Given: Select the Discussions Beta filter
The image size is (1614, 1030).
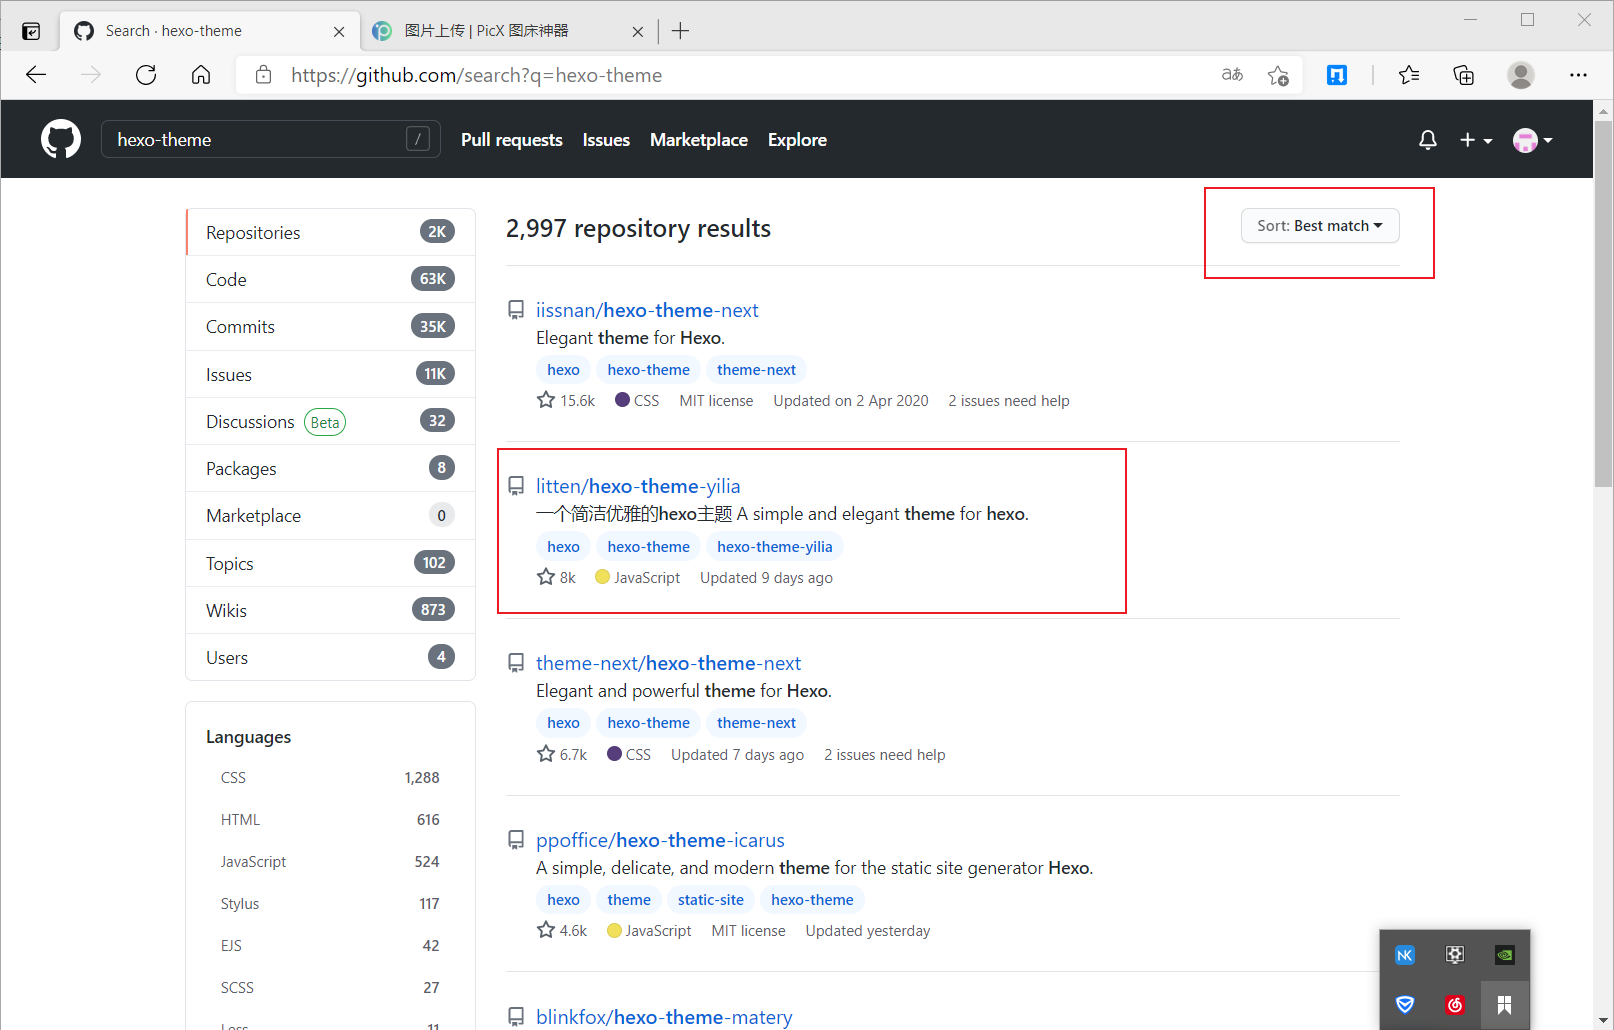Looking at the screenshot, I should click(x=330, y=421).
